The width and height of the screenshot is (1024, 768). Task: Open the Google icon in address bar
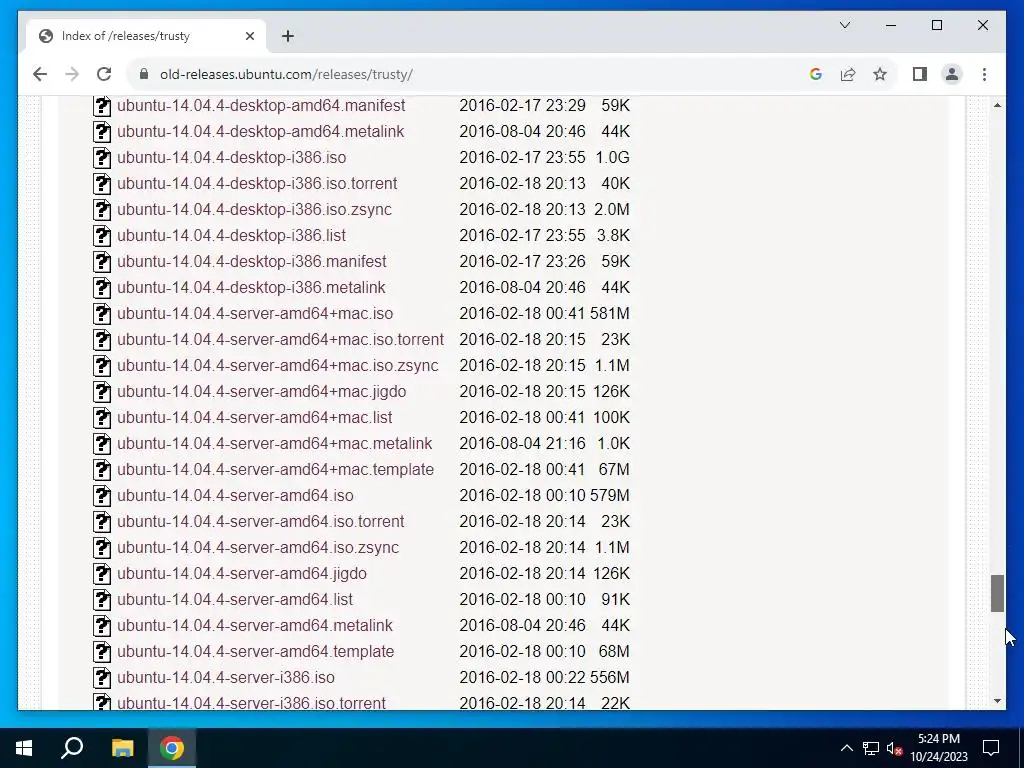point(815,74)
